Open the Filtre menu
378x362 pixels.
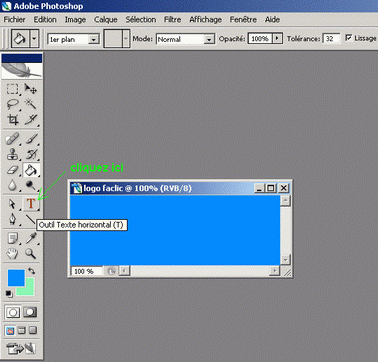[172, 20]
